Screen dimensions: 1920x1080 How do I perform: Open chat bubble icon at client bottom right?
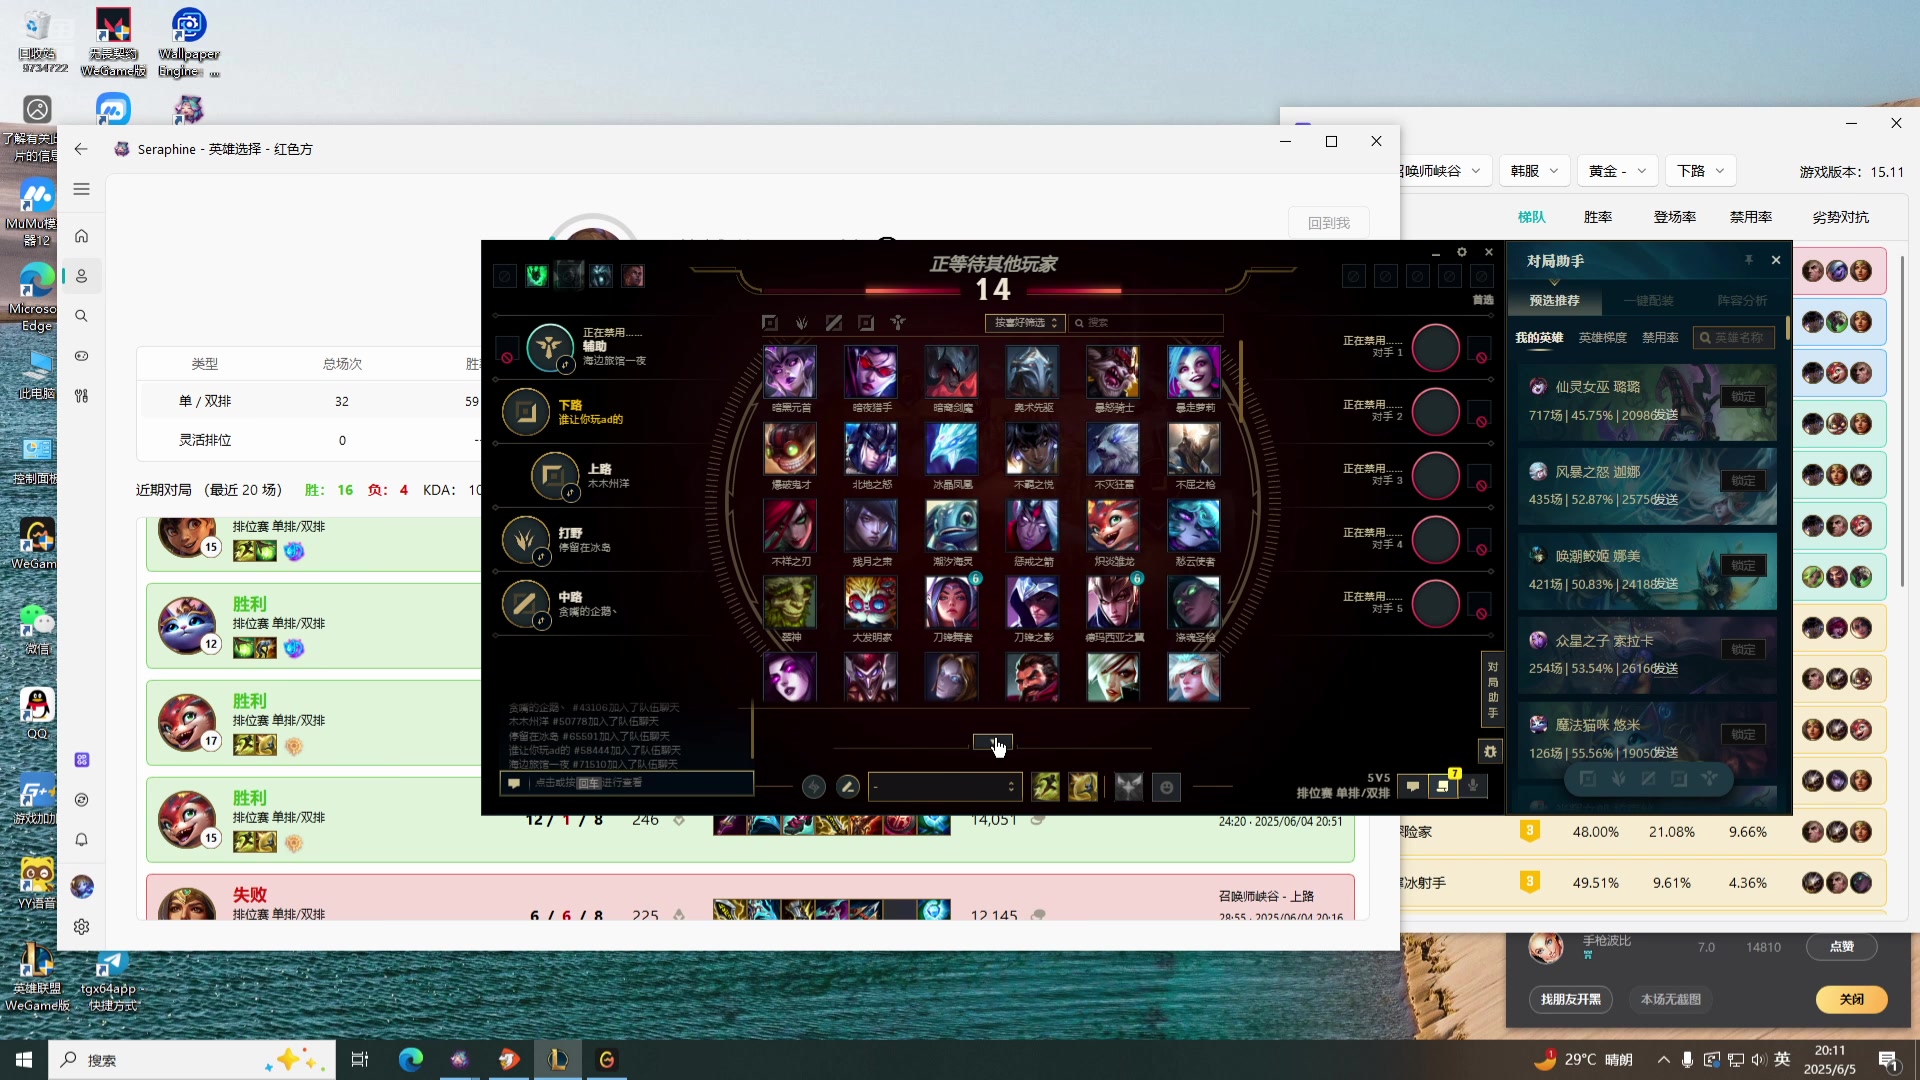point(1412,787)
